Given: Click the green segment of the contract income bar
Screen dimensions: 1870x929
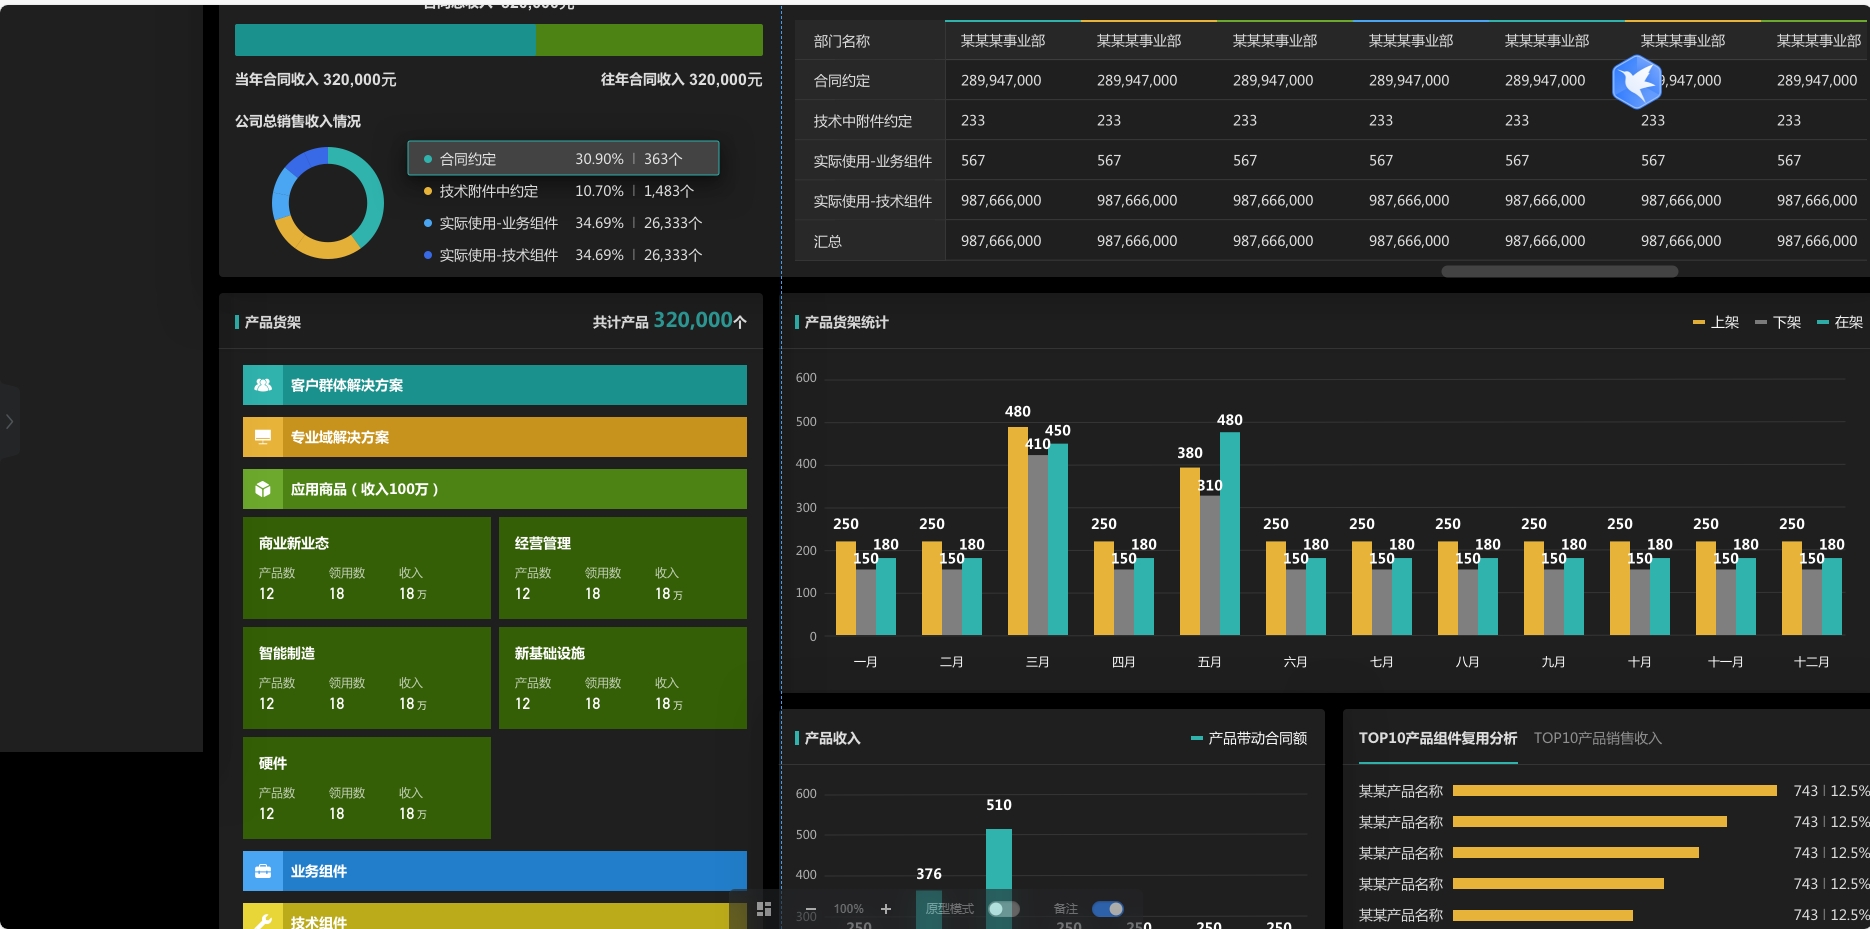Looking at the screenshot, I should [x=649, y=40].
